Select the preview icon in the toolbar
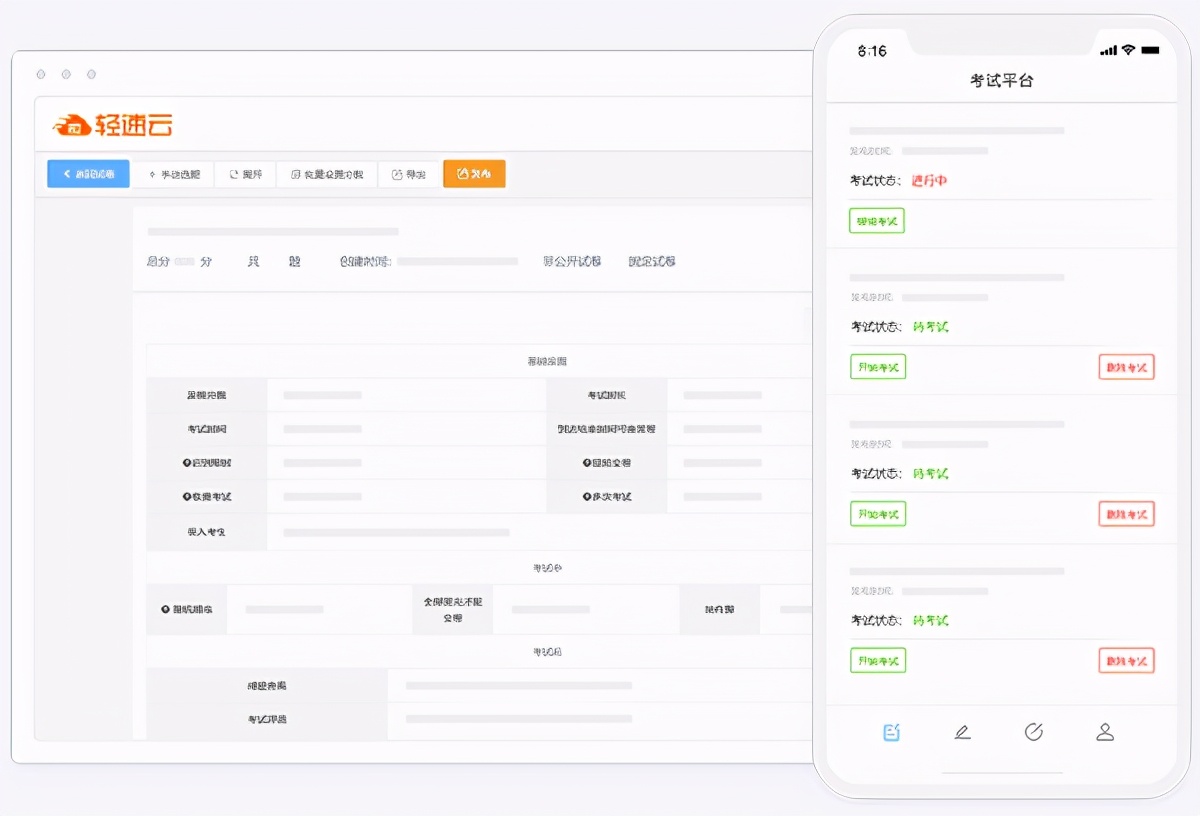 click(234, 173)
